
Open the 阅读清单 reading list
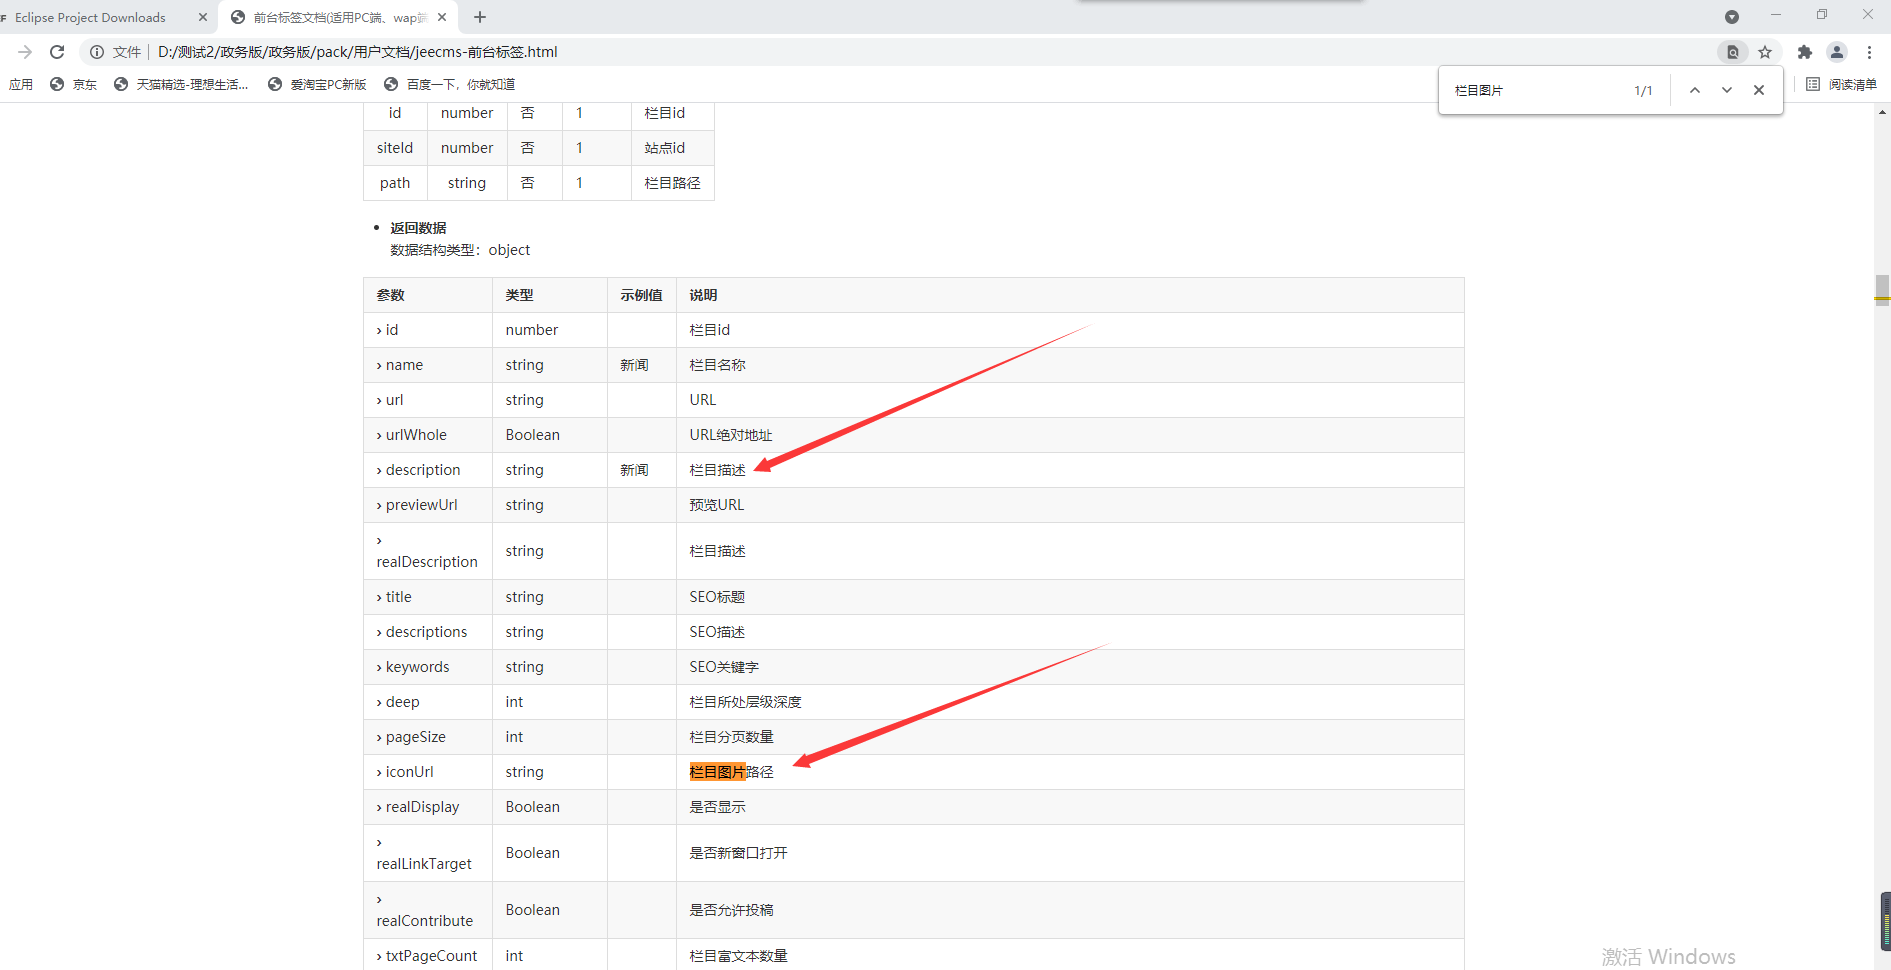1841,85
